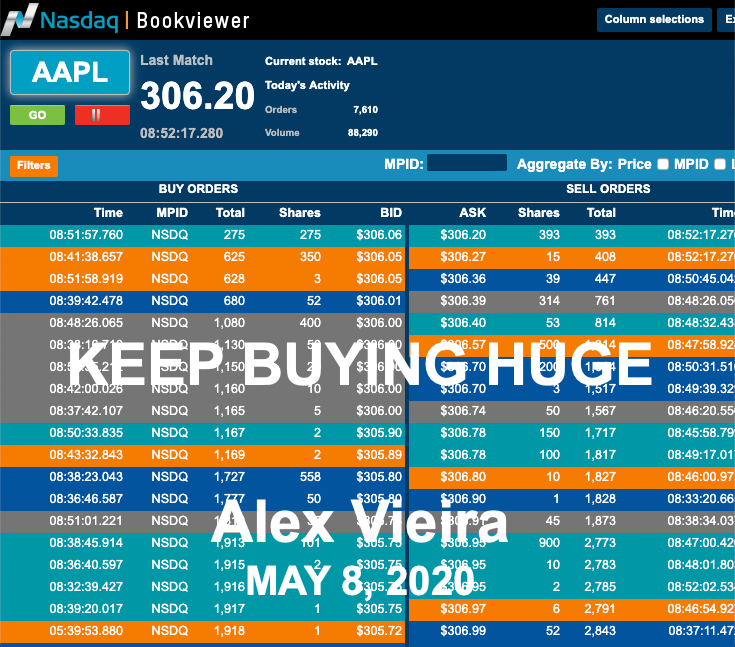Screen dimensions: 735x647
Task: Select ask price $306.99
Action: click(x=463, y=631)
